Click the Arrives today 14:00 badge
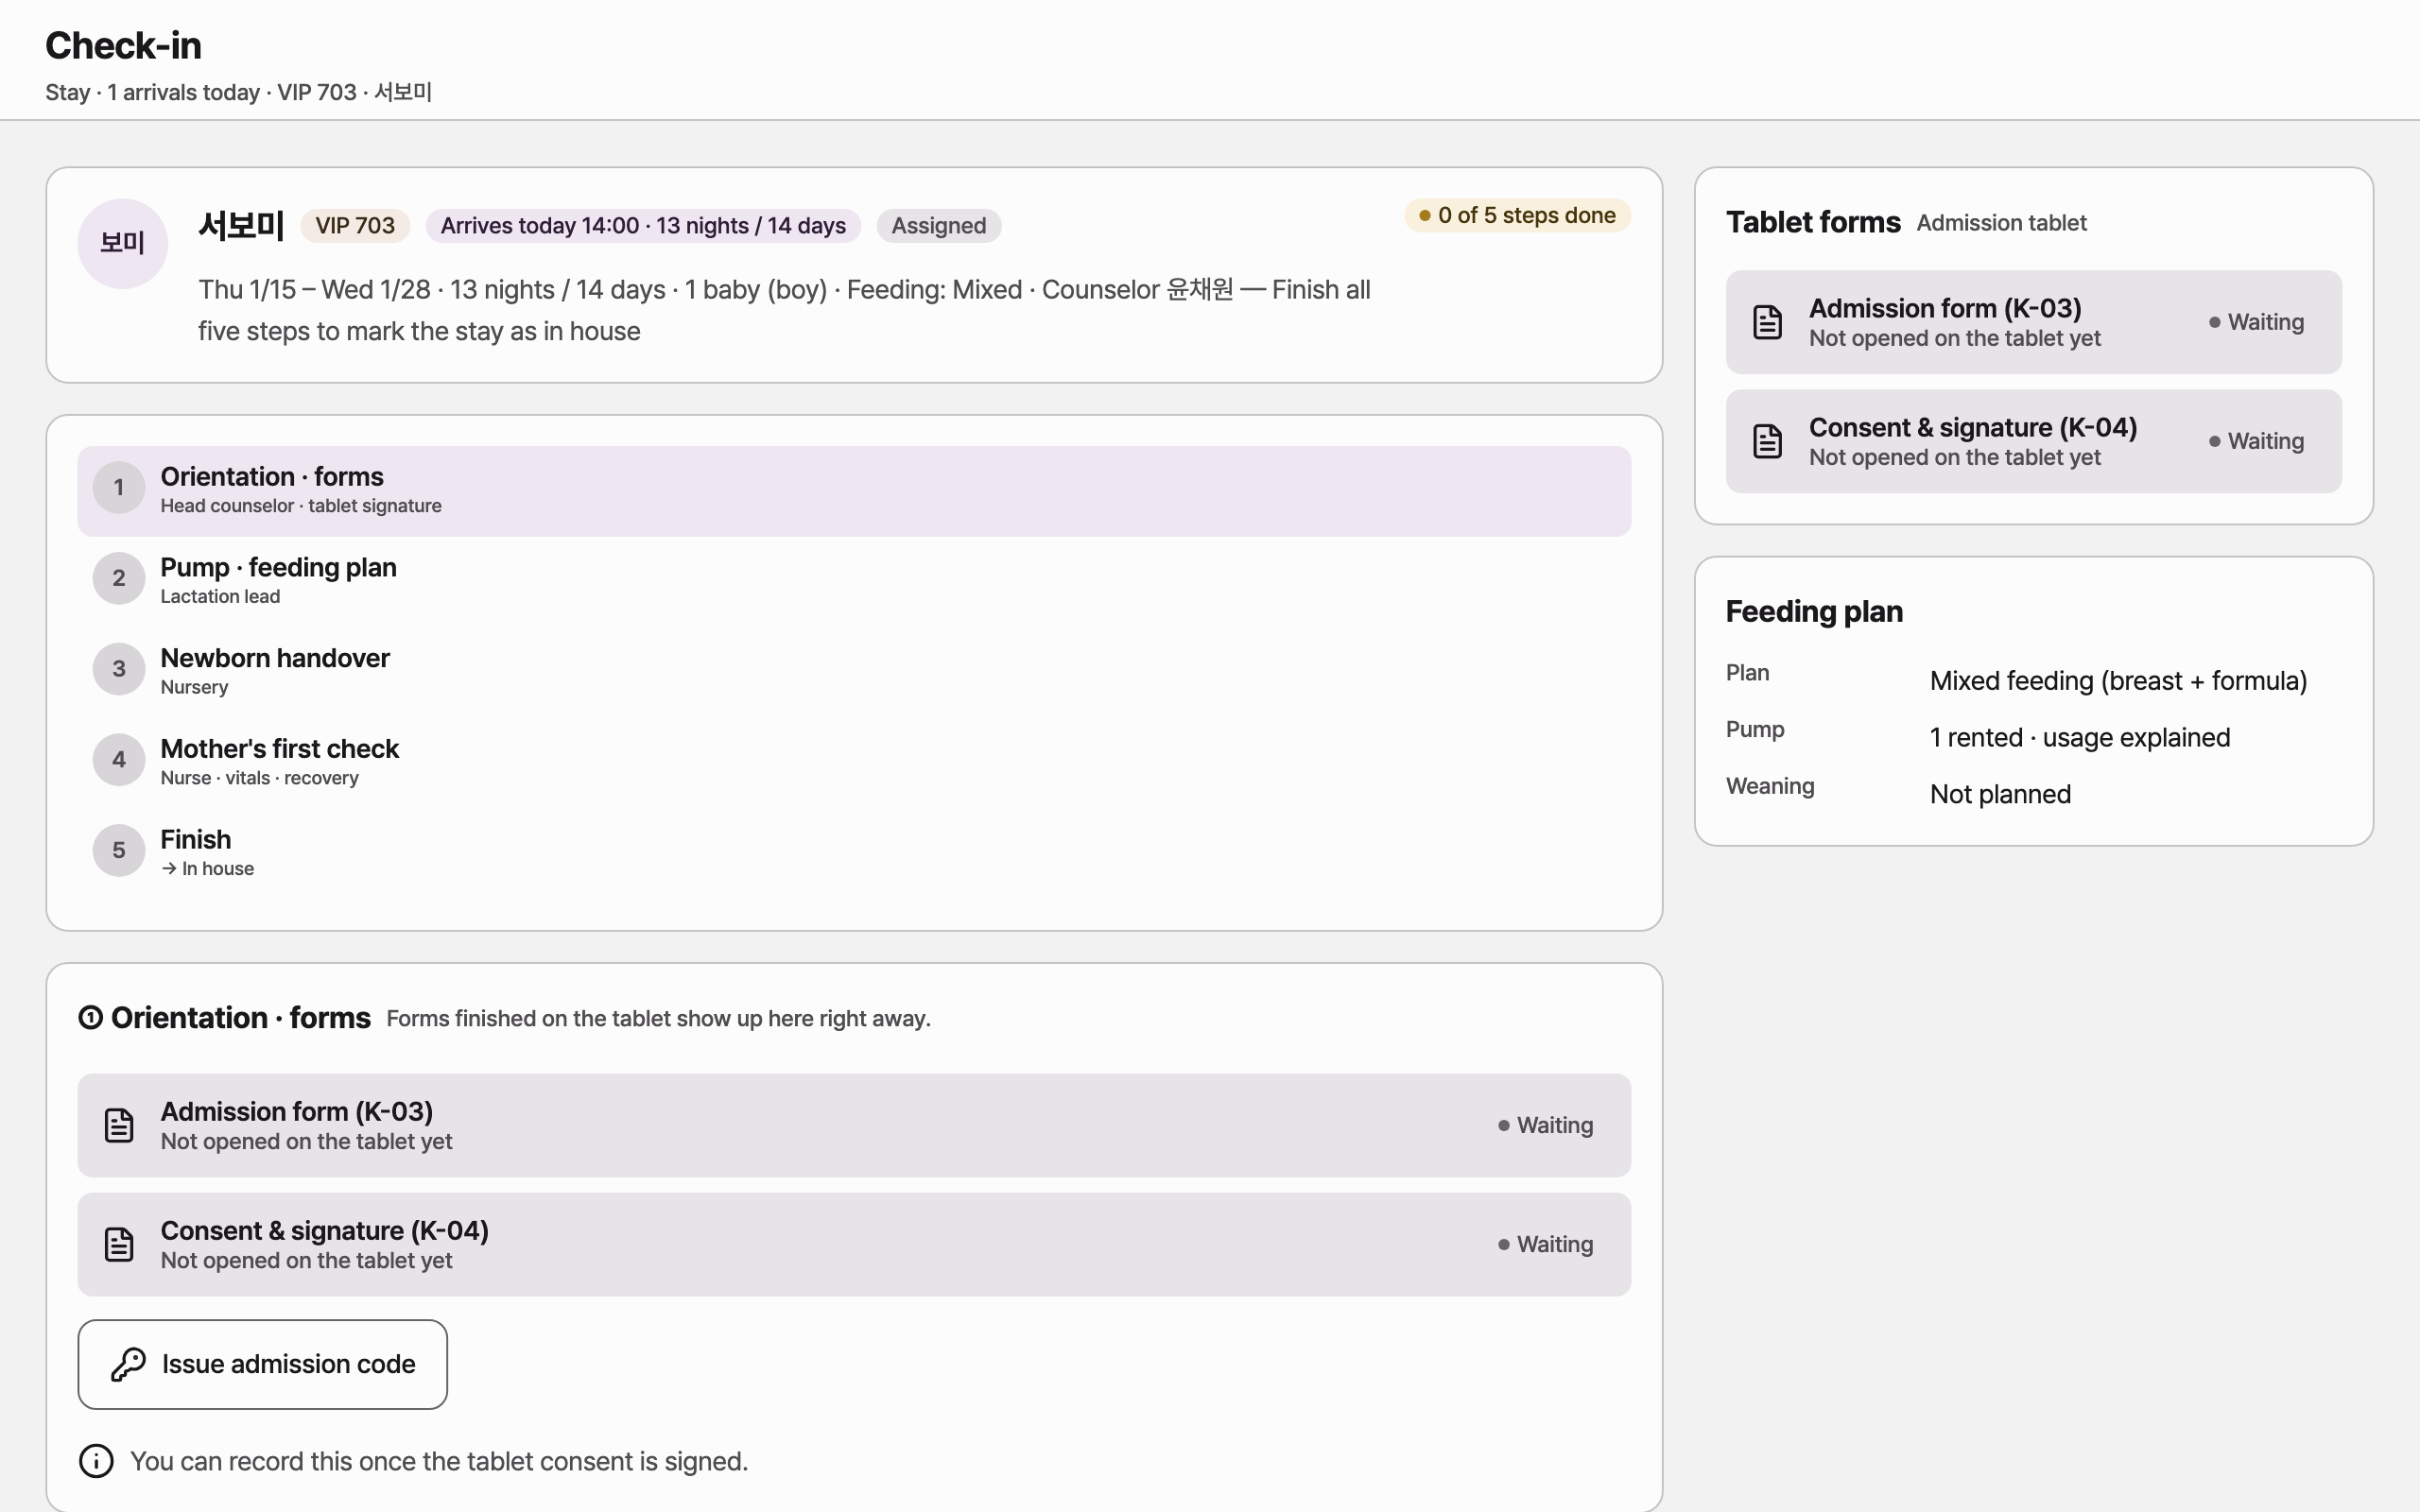 tap(643, 226)
